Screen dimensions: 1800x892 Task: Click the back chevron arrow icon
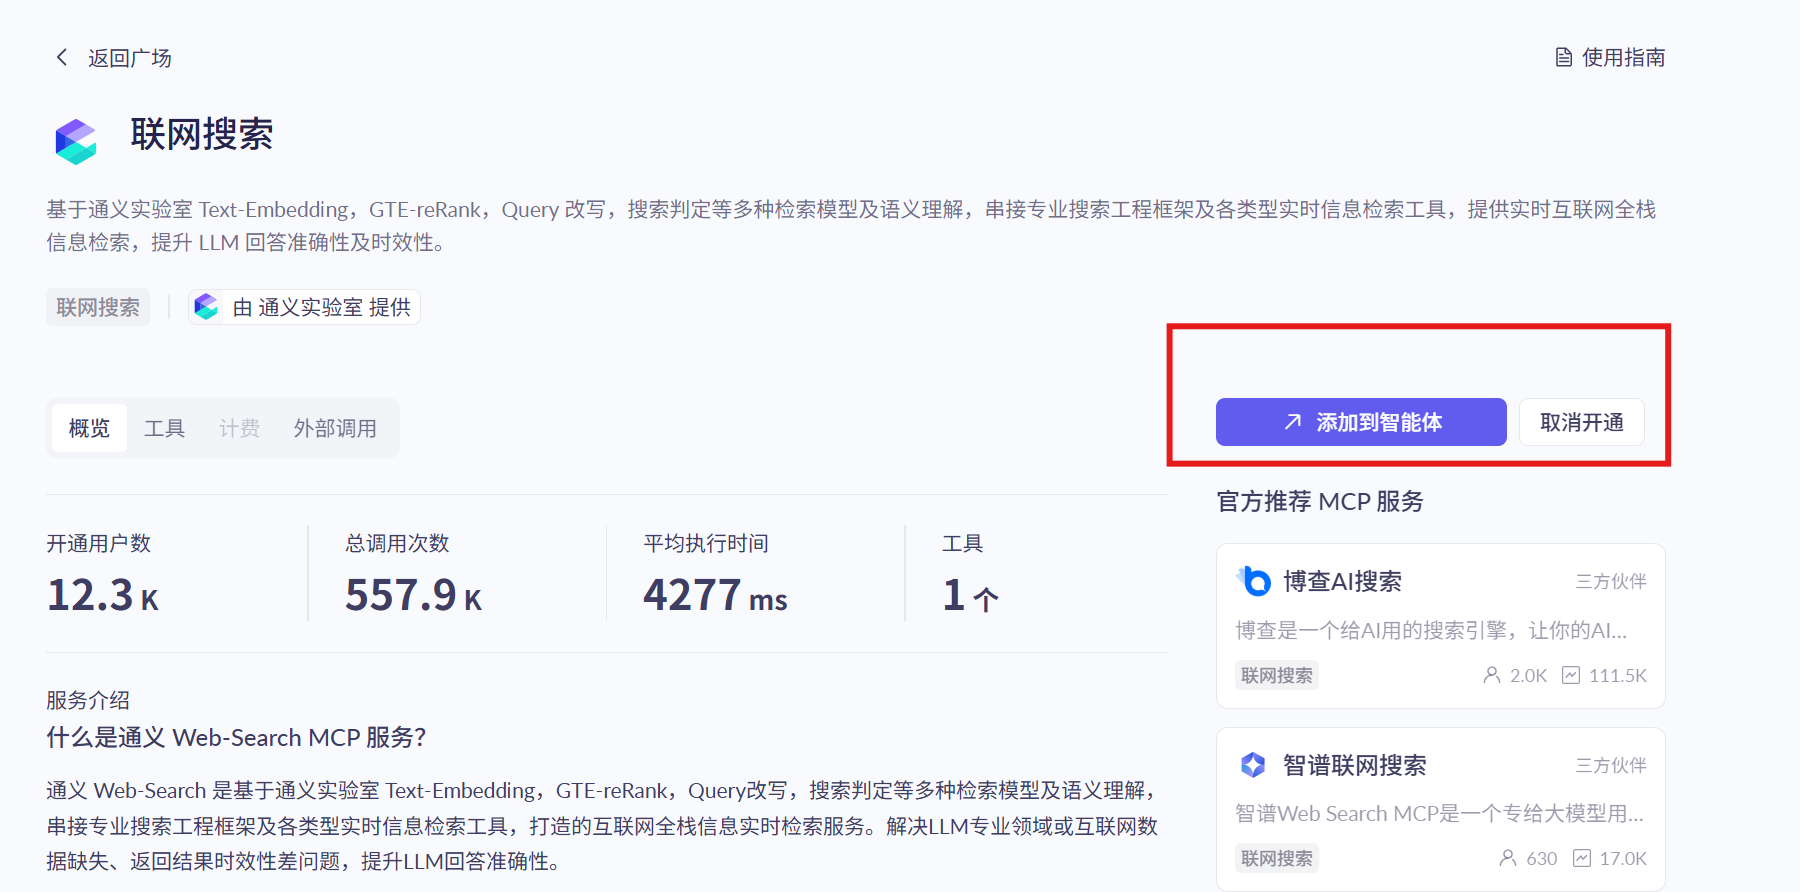[62, 57]
